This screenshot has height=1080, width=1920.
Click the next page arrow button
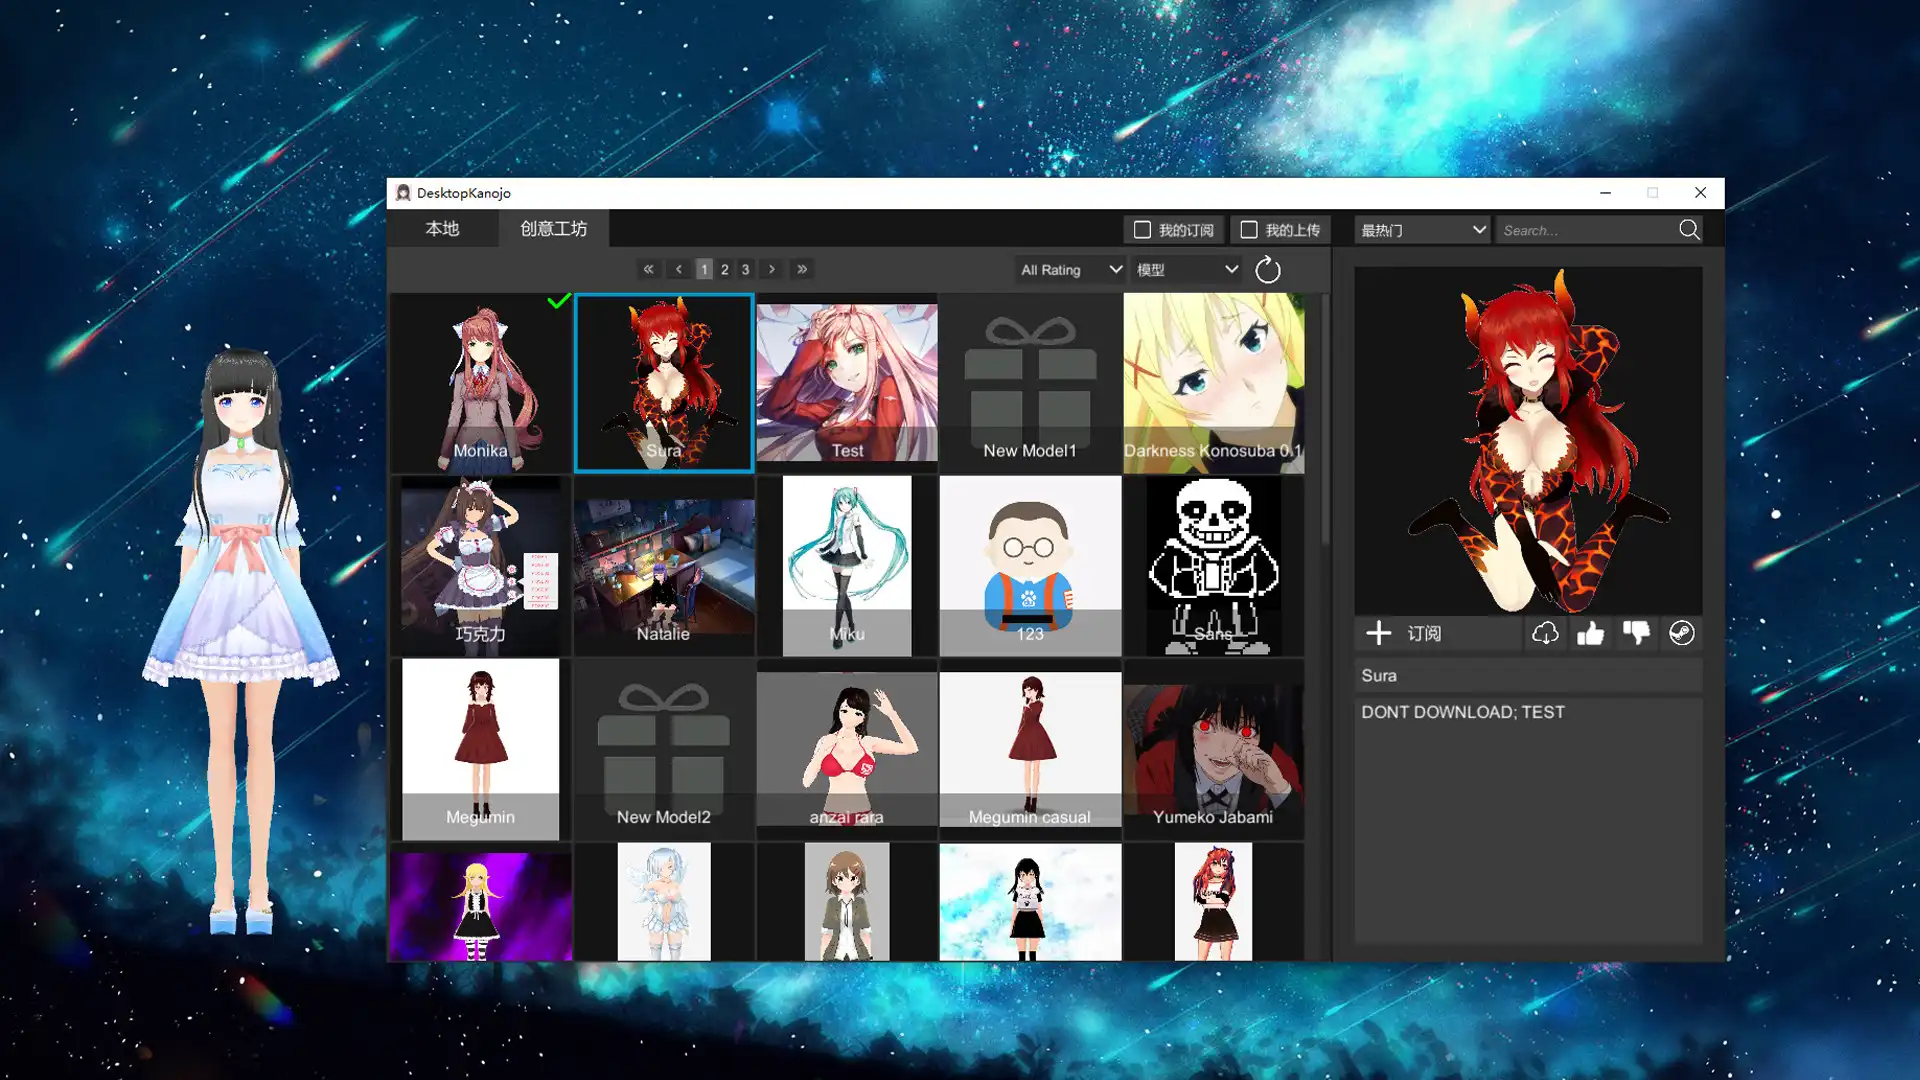coord(771,269)
